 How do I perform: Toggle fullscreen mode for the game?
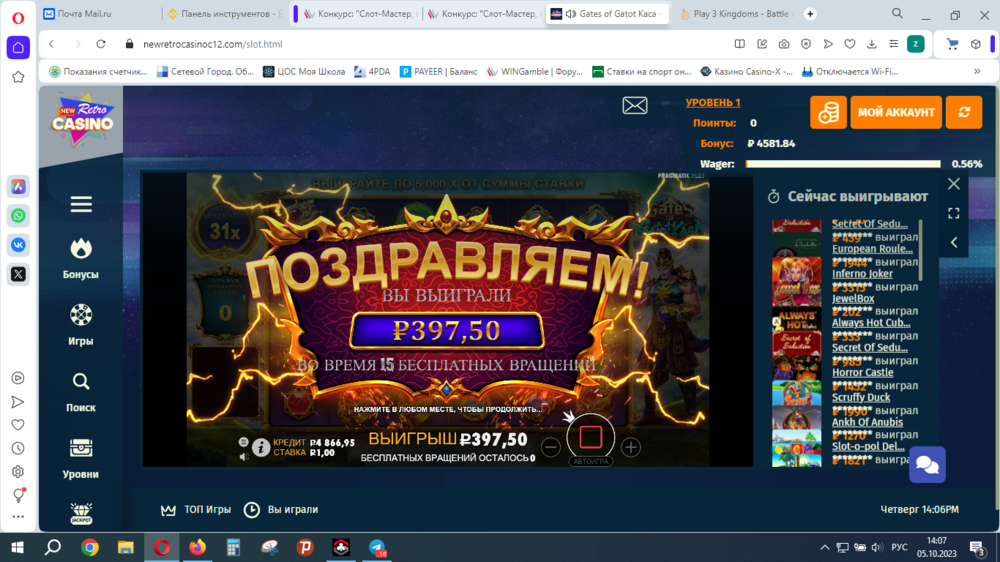(953, 213)
